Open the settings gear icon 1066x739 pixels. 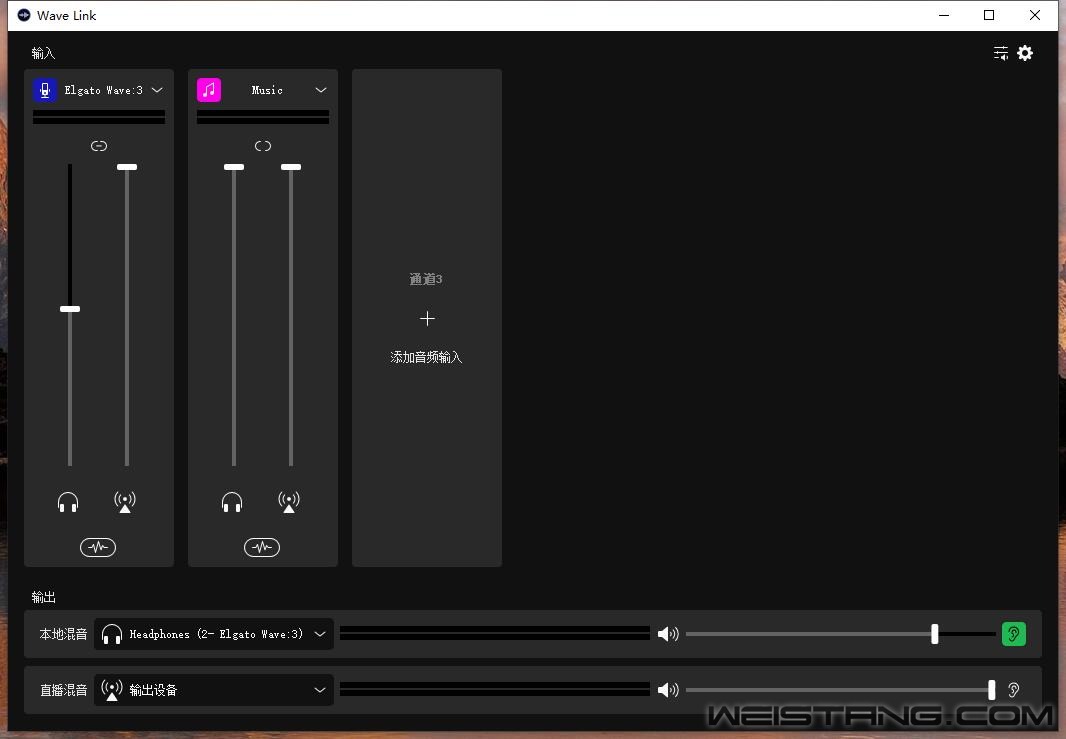1025,53
